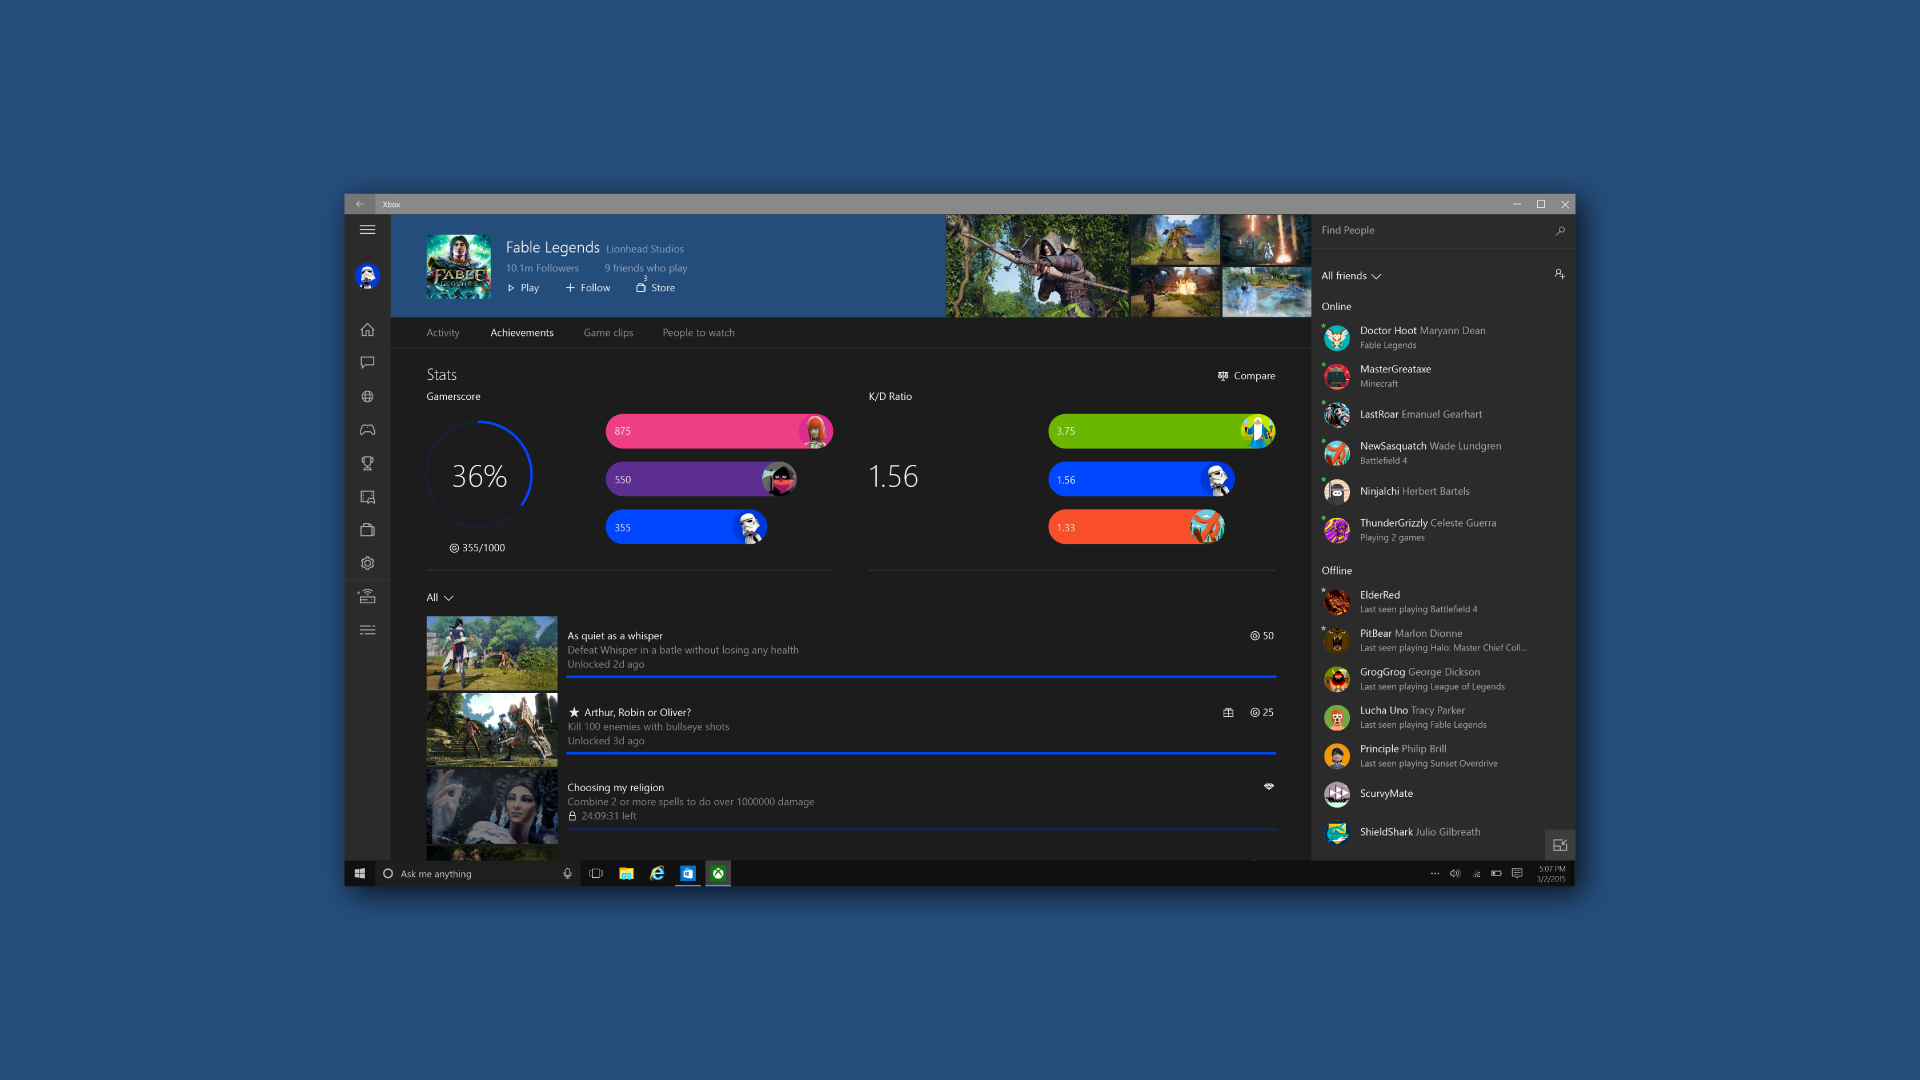Show hidden system tray icons
Image resolution: width=1920 pixels, height=1080 pixels.
click(1434, 873)
